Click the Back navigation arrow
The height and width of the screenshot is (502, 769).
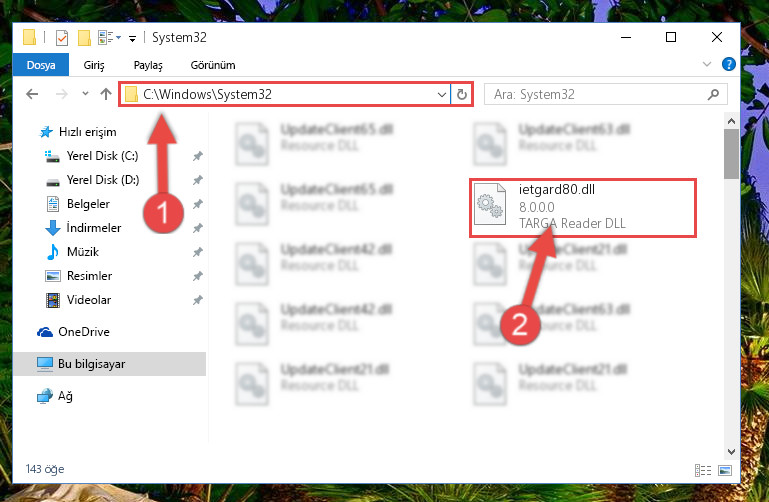coord(32,94)
